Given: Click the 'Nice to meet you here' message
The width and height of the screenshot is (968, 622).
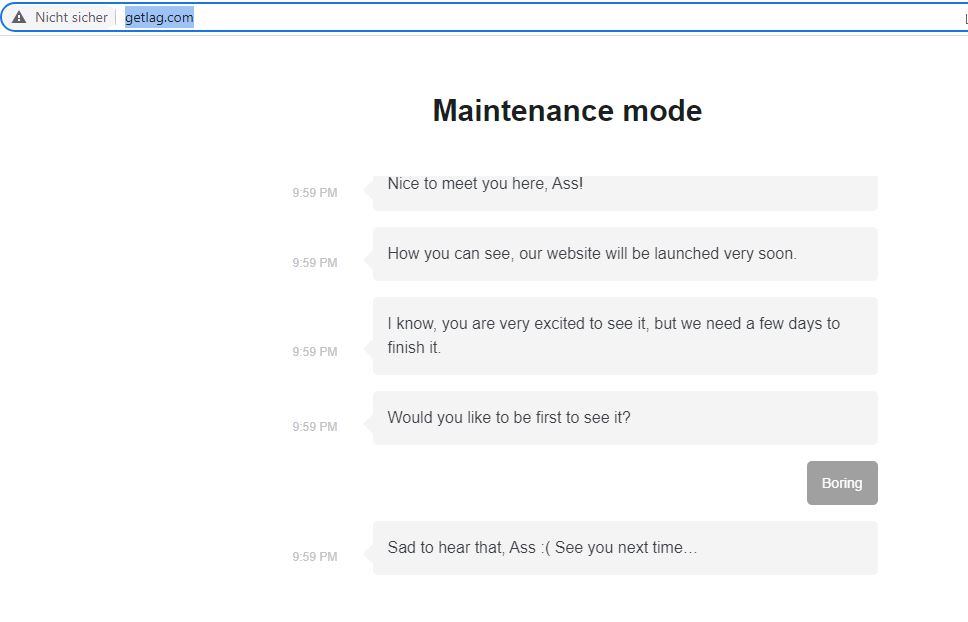Looking at the screenshot, I should (625, 193).
